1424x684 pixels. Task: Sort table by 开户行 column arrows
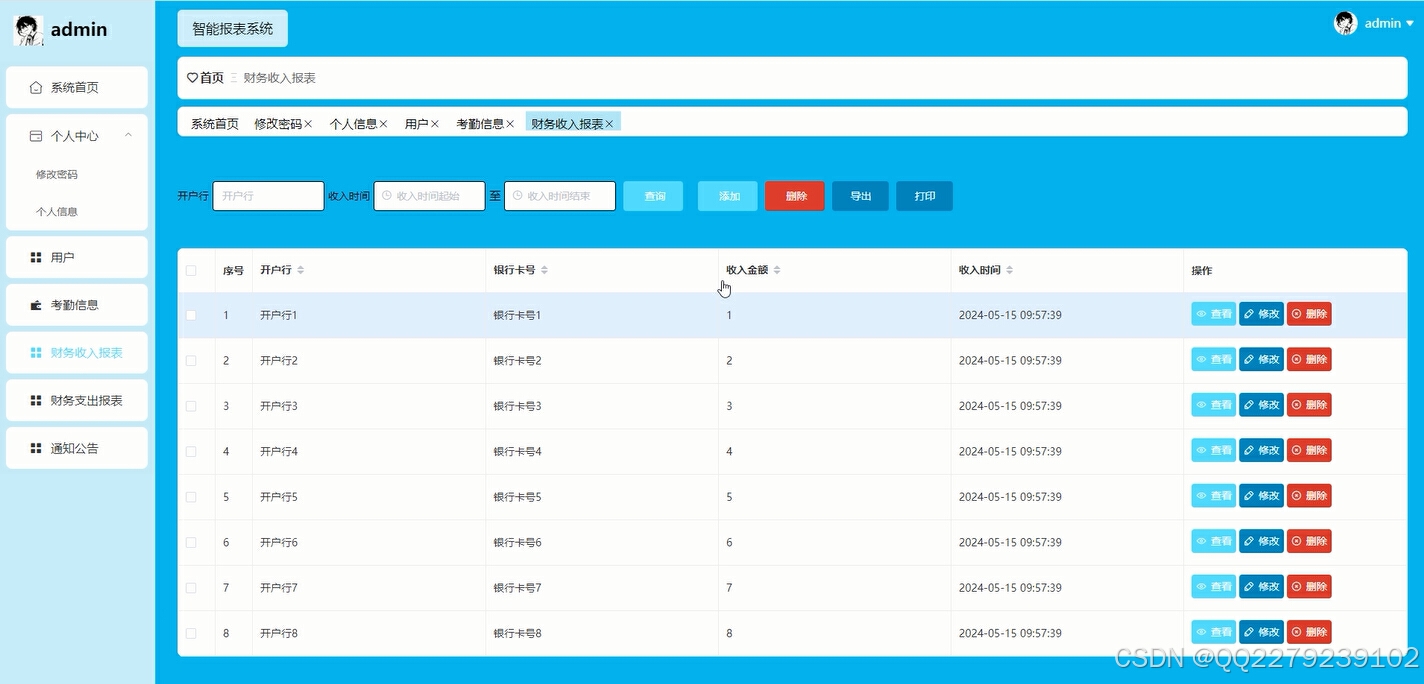click(301, 271)
